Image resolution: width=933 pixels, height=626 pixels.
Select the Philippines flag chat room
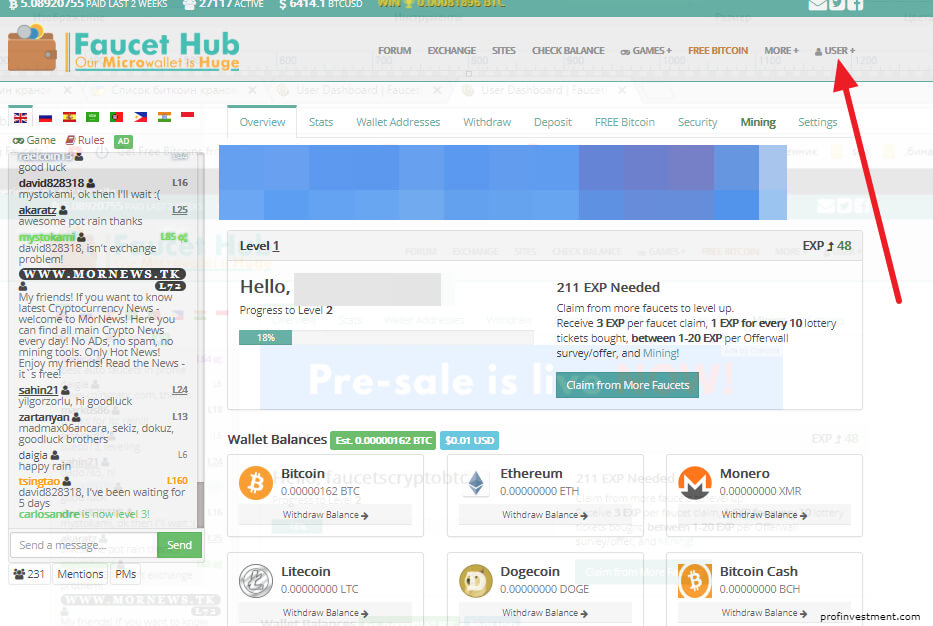click(x=140, y=118)
